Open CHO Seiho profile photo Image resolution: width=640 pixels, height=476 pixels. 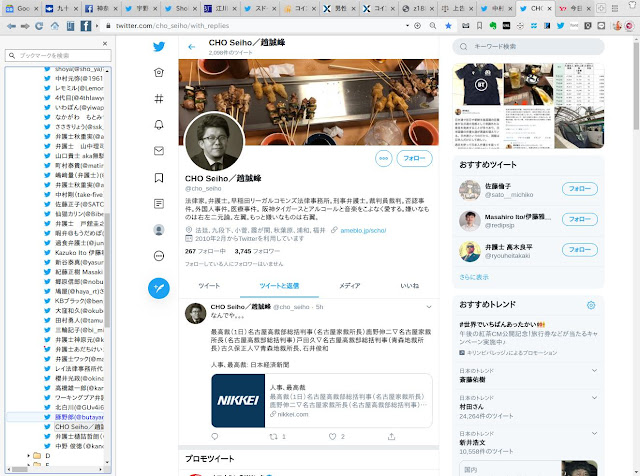click(x=214, y=142)
